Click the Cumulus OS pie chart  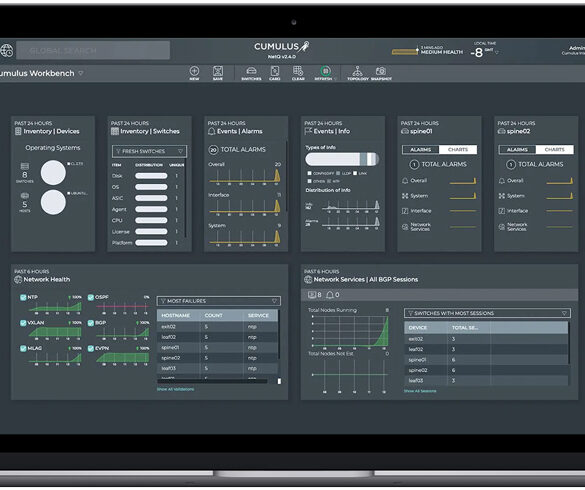point(53,173)
